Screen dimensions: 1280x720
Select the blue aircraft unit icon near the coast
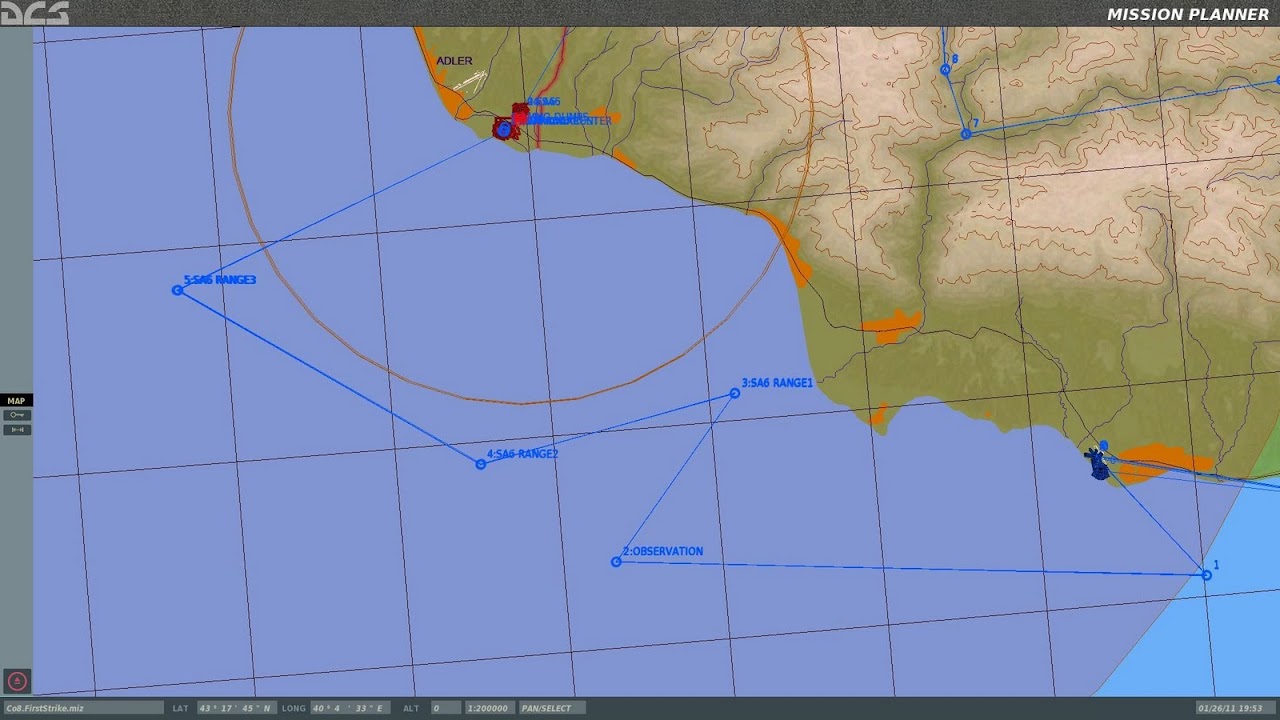tap(1098, 463)
